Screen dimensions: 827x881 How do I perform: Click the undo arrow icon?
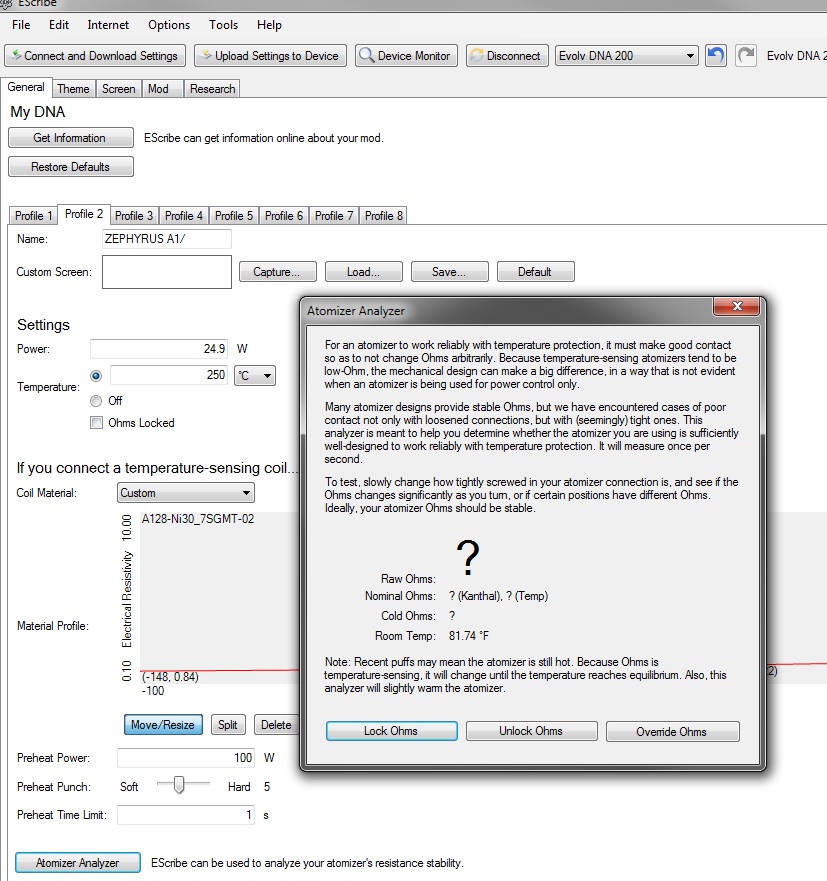click(715, 56)
